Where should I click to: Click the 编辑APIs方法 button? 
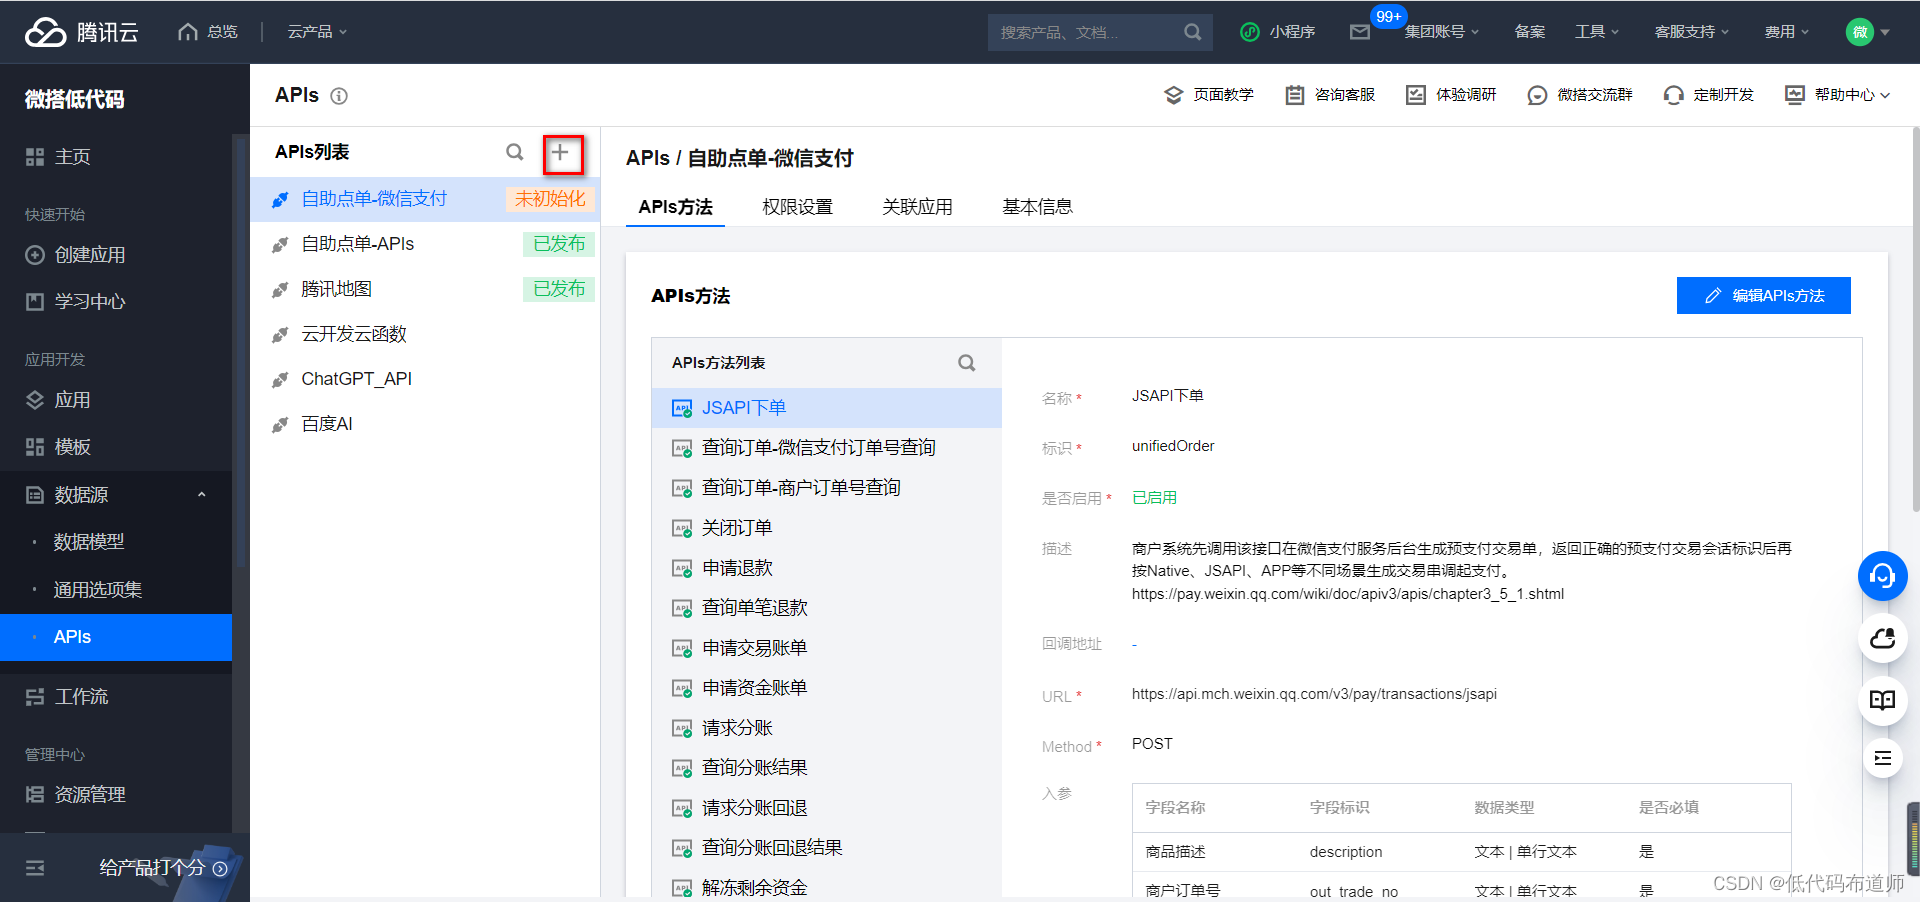1764,296
